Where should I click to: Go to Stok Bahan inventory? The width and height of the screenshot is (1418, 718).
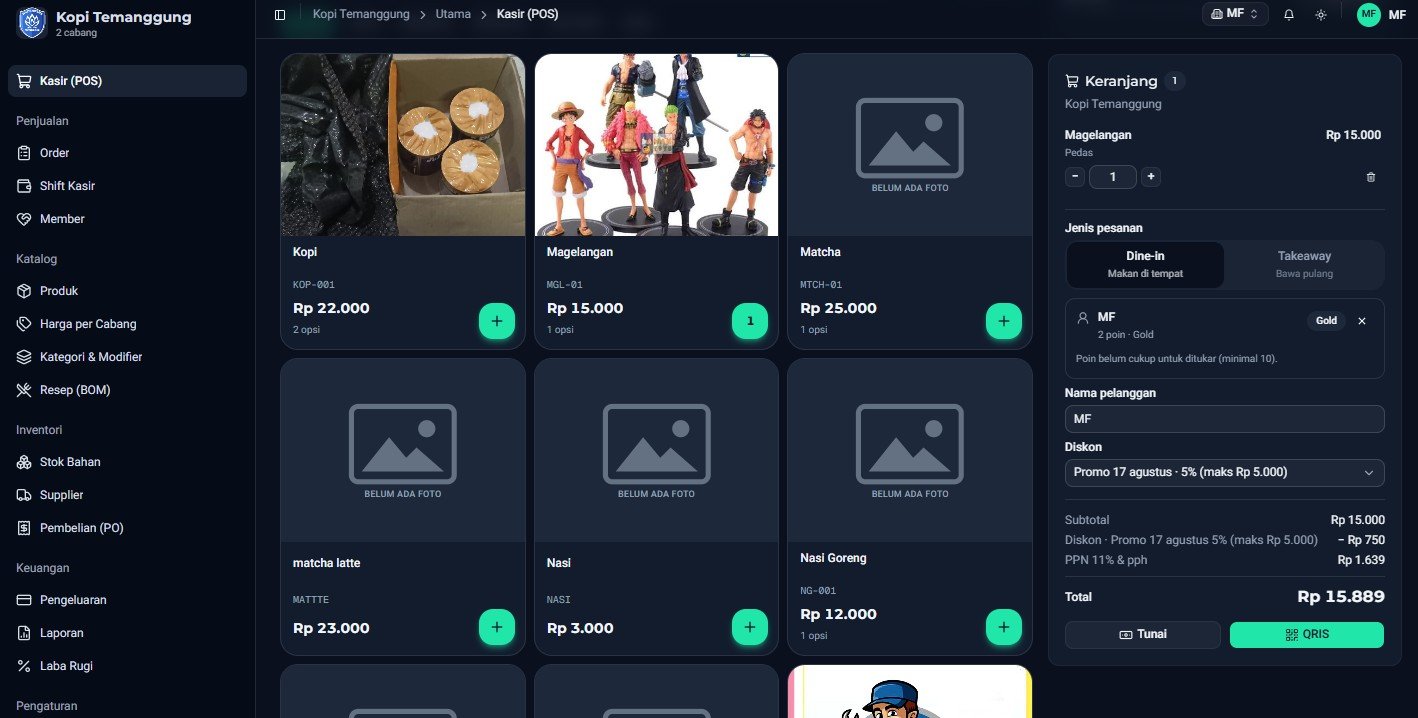(x=127, y=462)
